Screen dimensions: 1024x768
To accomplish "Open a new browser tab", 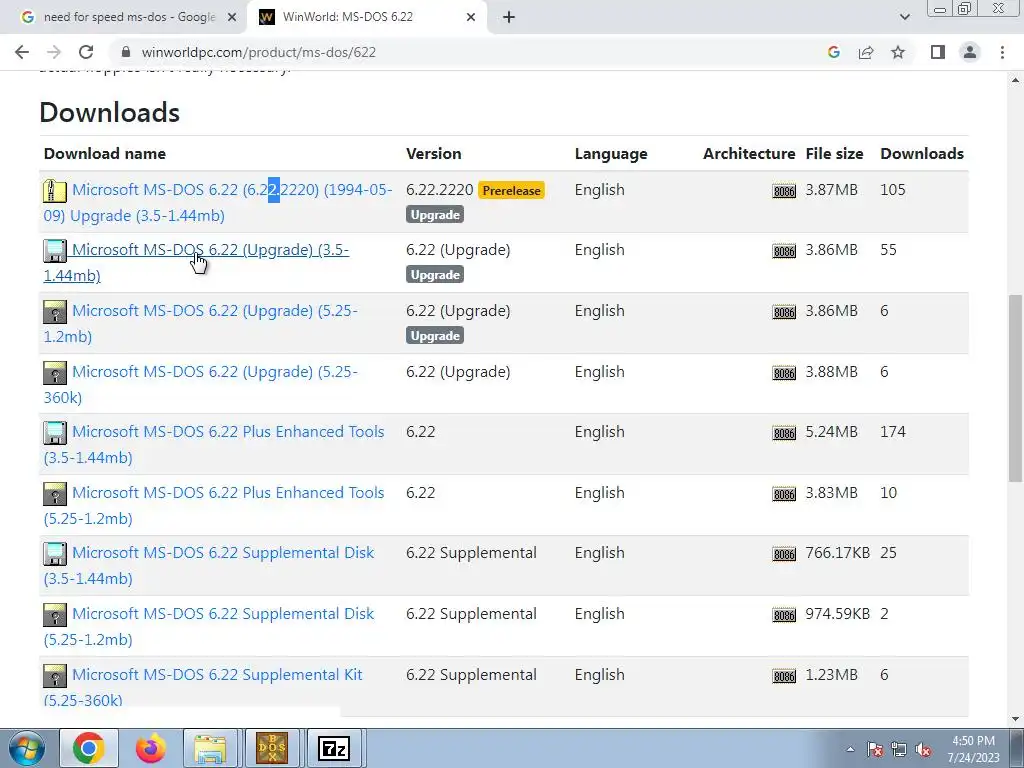I will (x=509, y=18).
